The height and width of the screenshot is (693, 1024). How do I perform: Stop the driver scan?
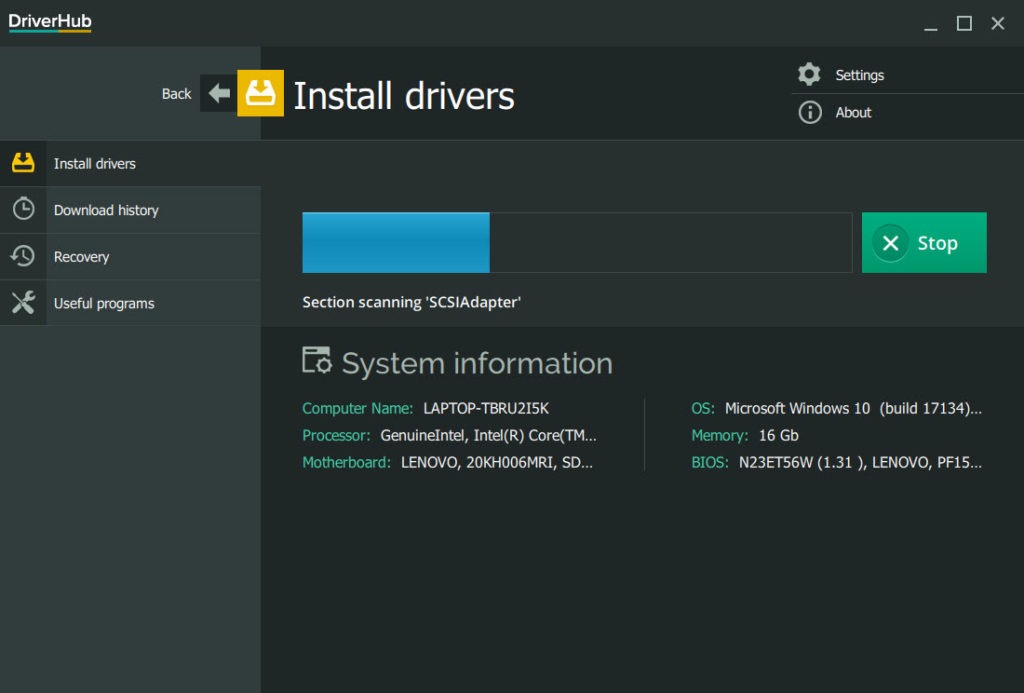point(924,242)
